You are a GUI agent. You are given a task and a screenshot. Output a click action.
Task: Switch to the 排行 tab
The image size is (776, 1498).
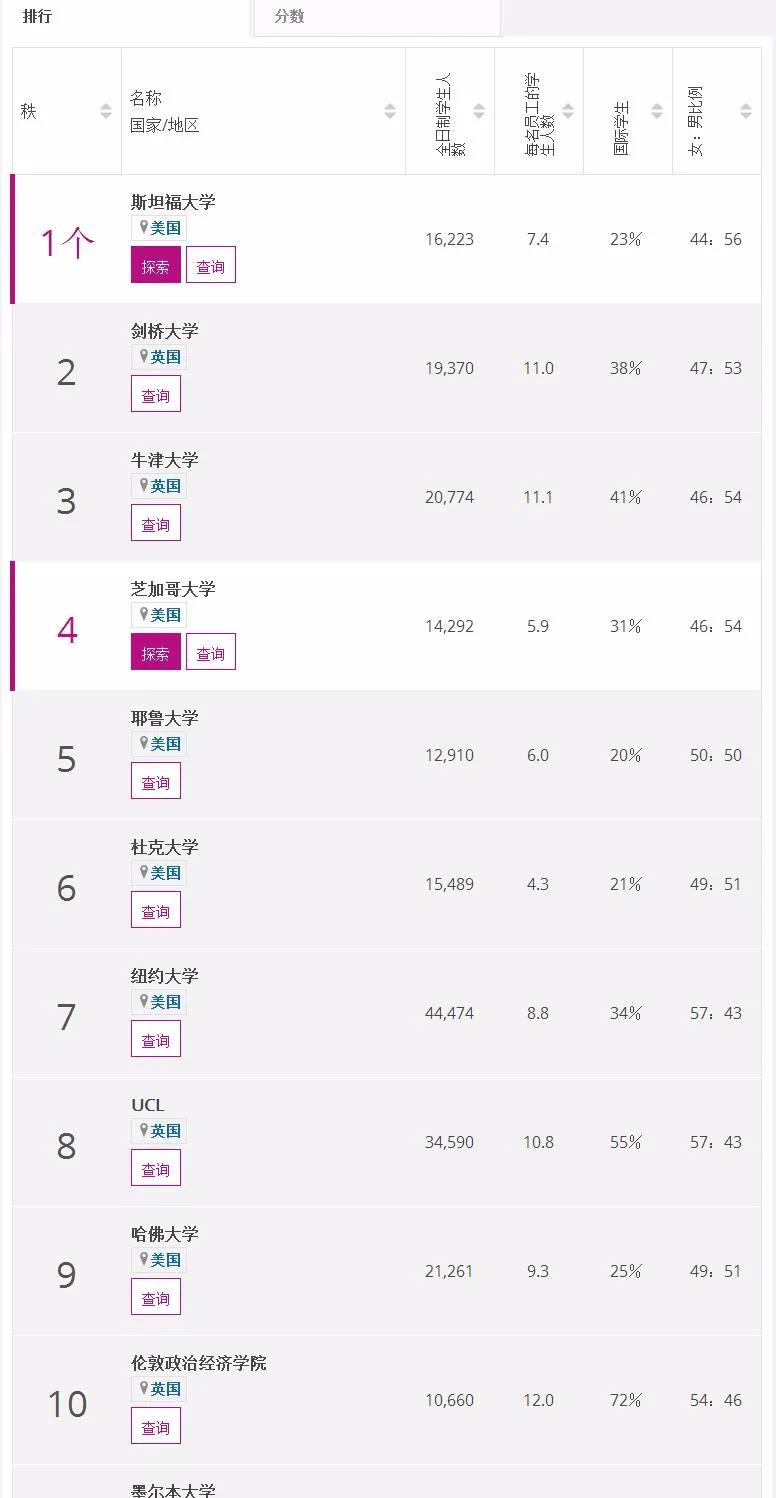click(x=37, y=16)
